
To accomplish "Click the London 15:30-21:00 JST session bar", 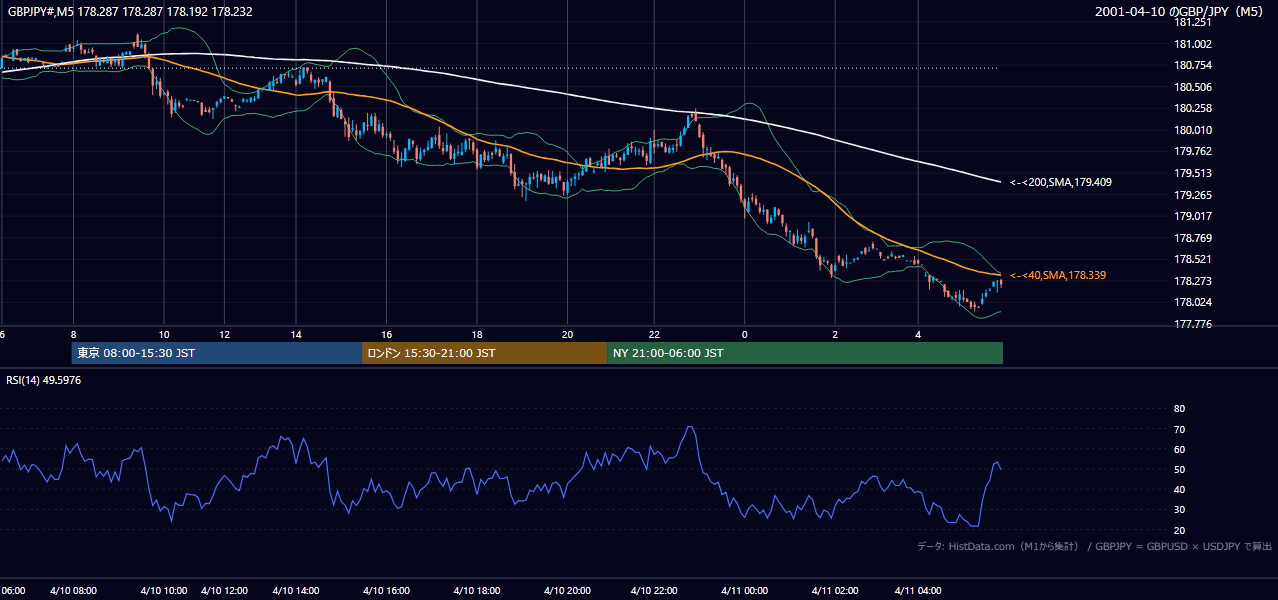I will tap(485, 353).
